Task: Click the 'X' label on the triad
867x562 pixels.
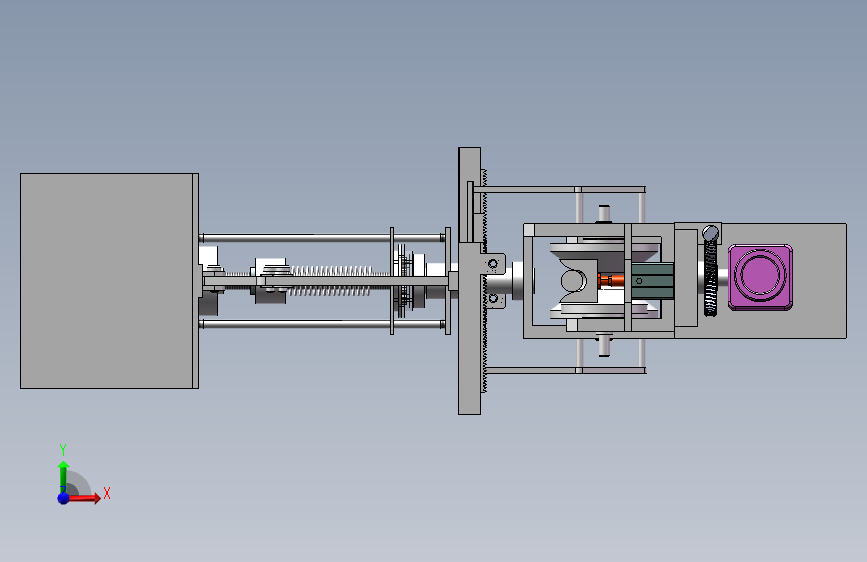Action: (x=107, y=493)
